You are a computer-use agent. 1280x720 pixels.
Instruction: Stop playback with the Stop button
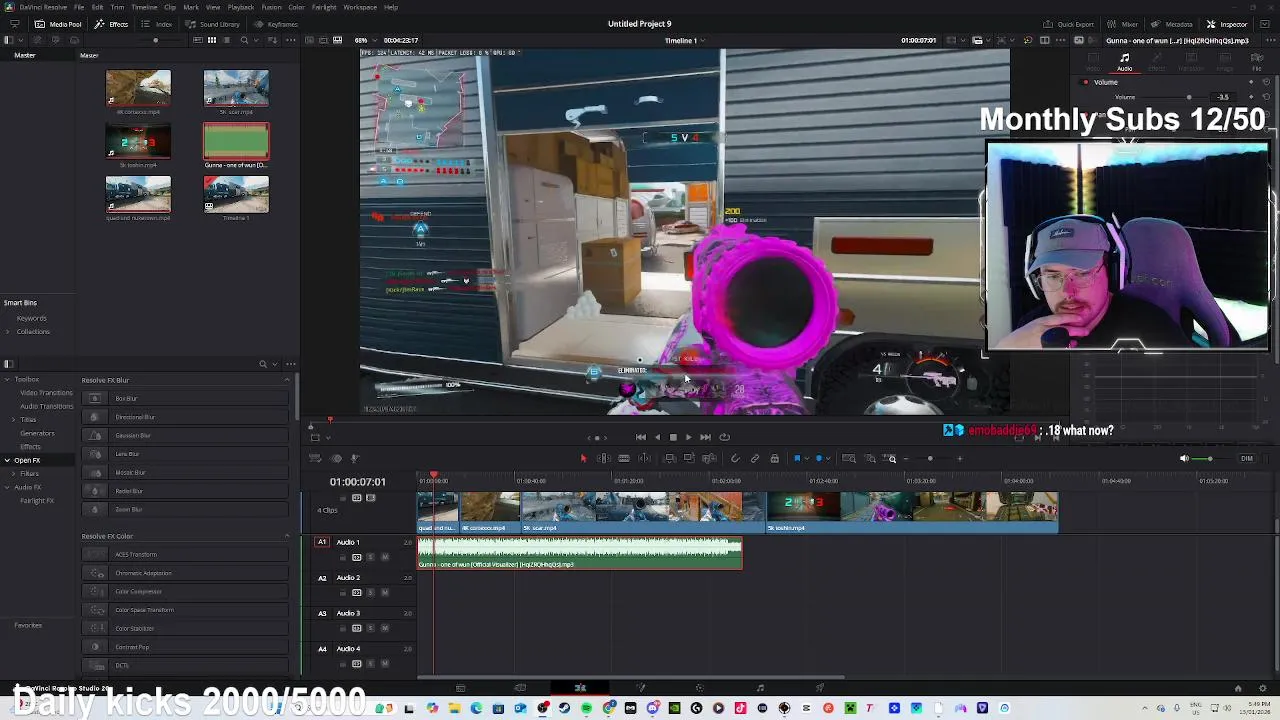pos(673,437)
